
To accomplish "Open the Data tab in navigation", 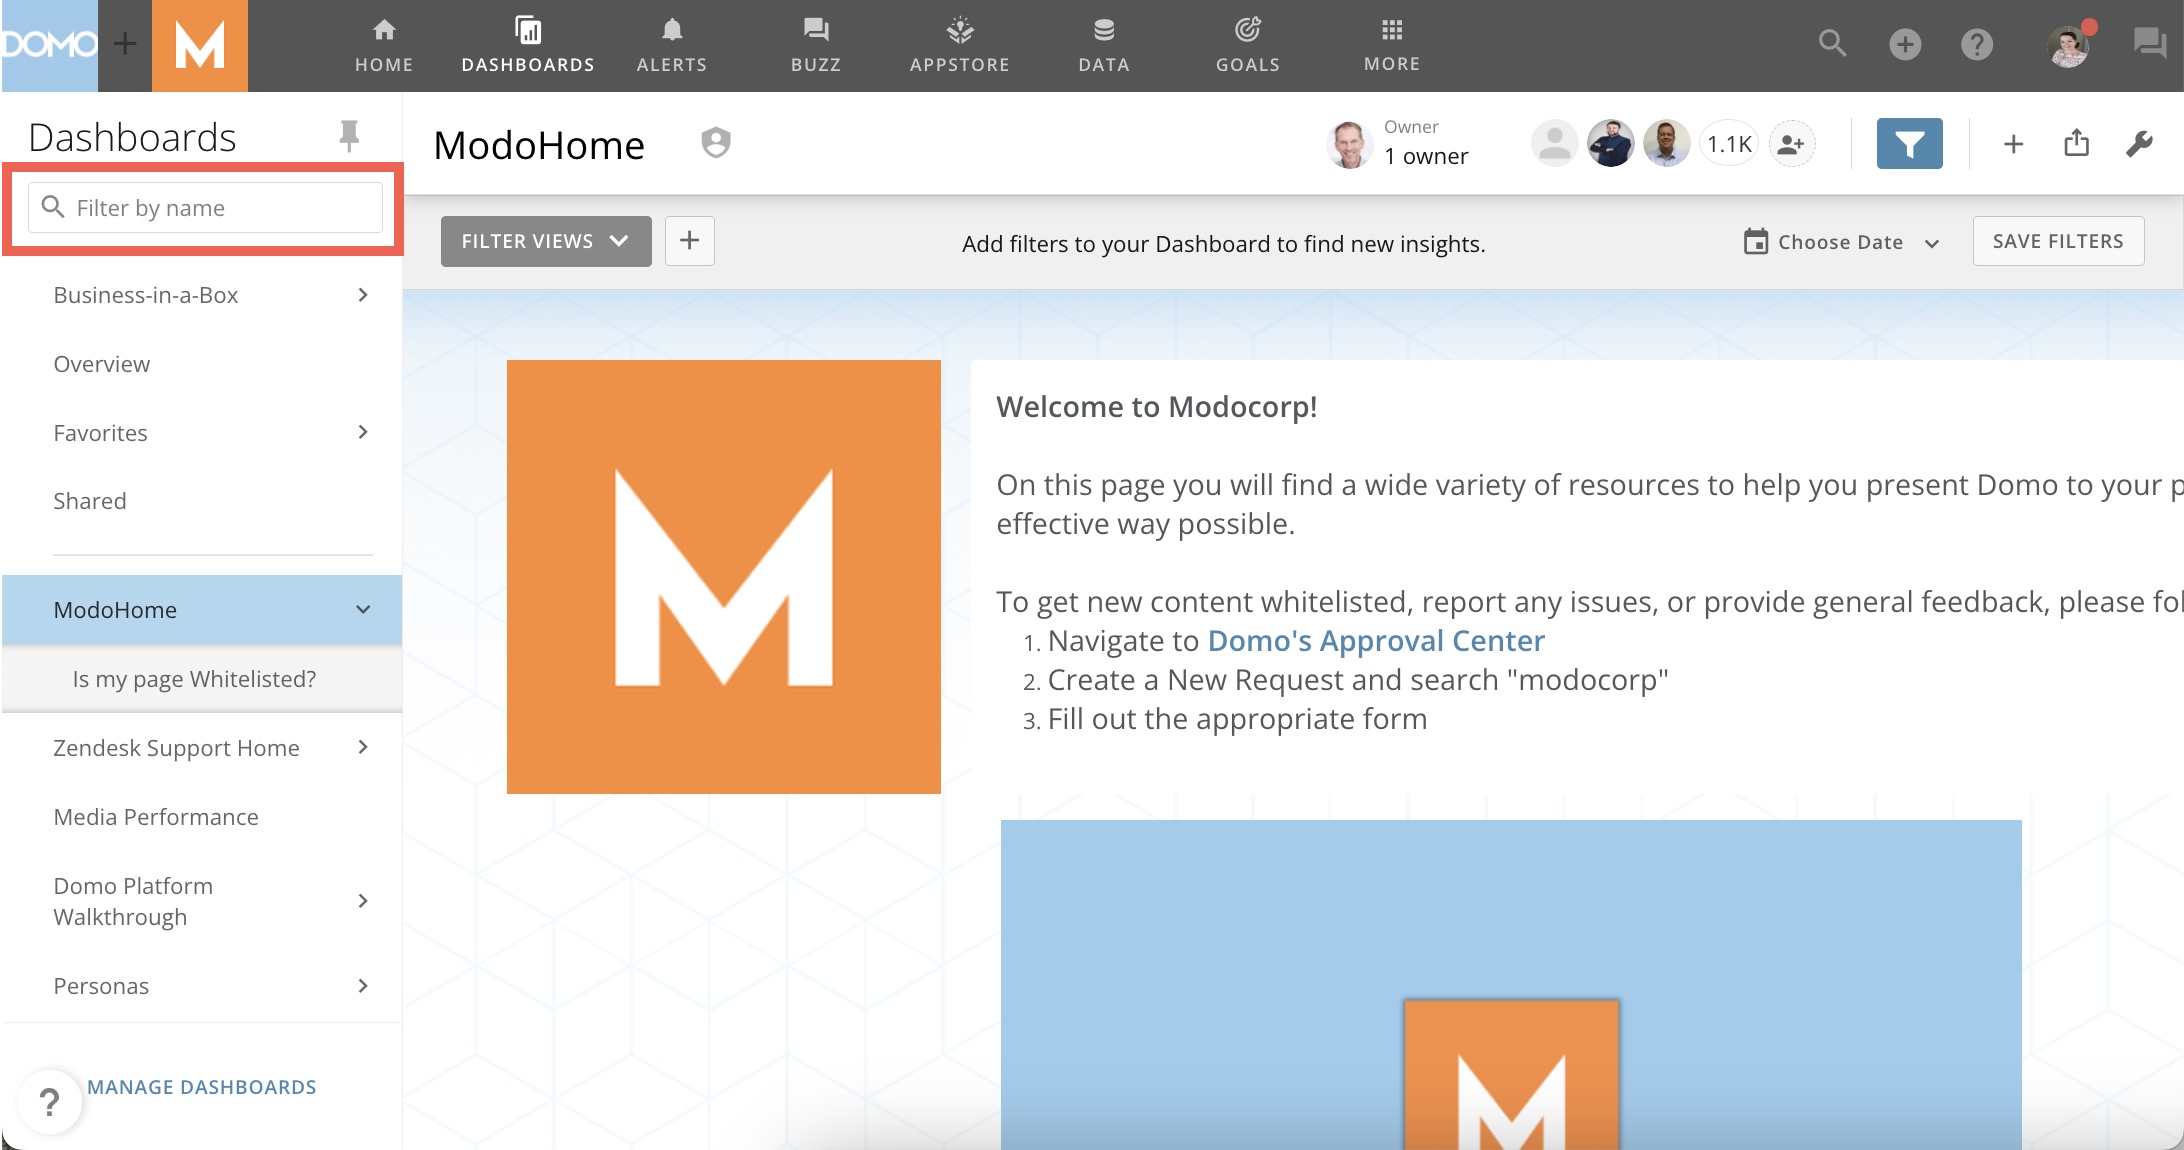I will point(1103,45).
